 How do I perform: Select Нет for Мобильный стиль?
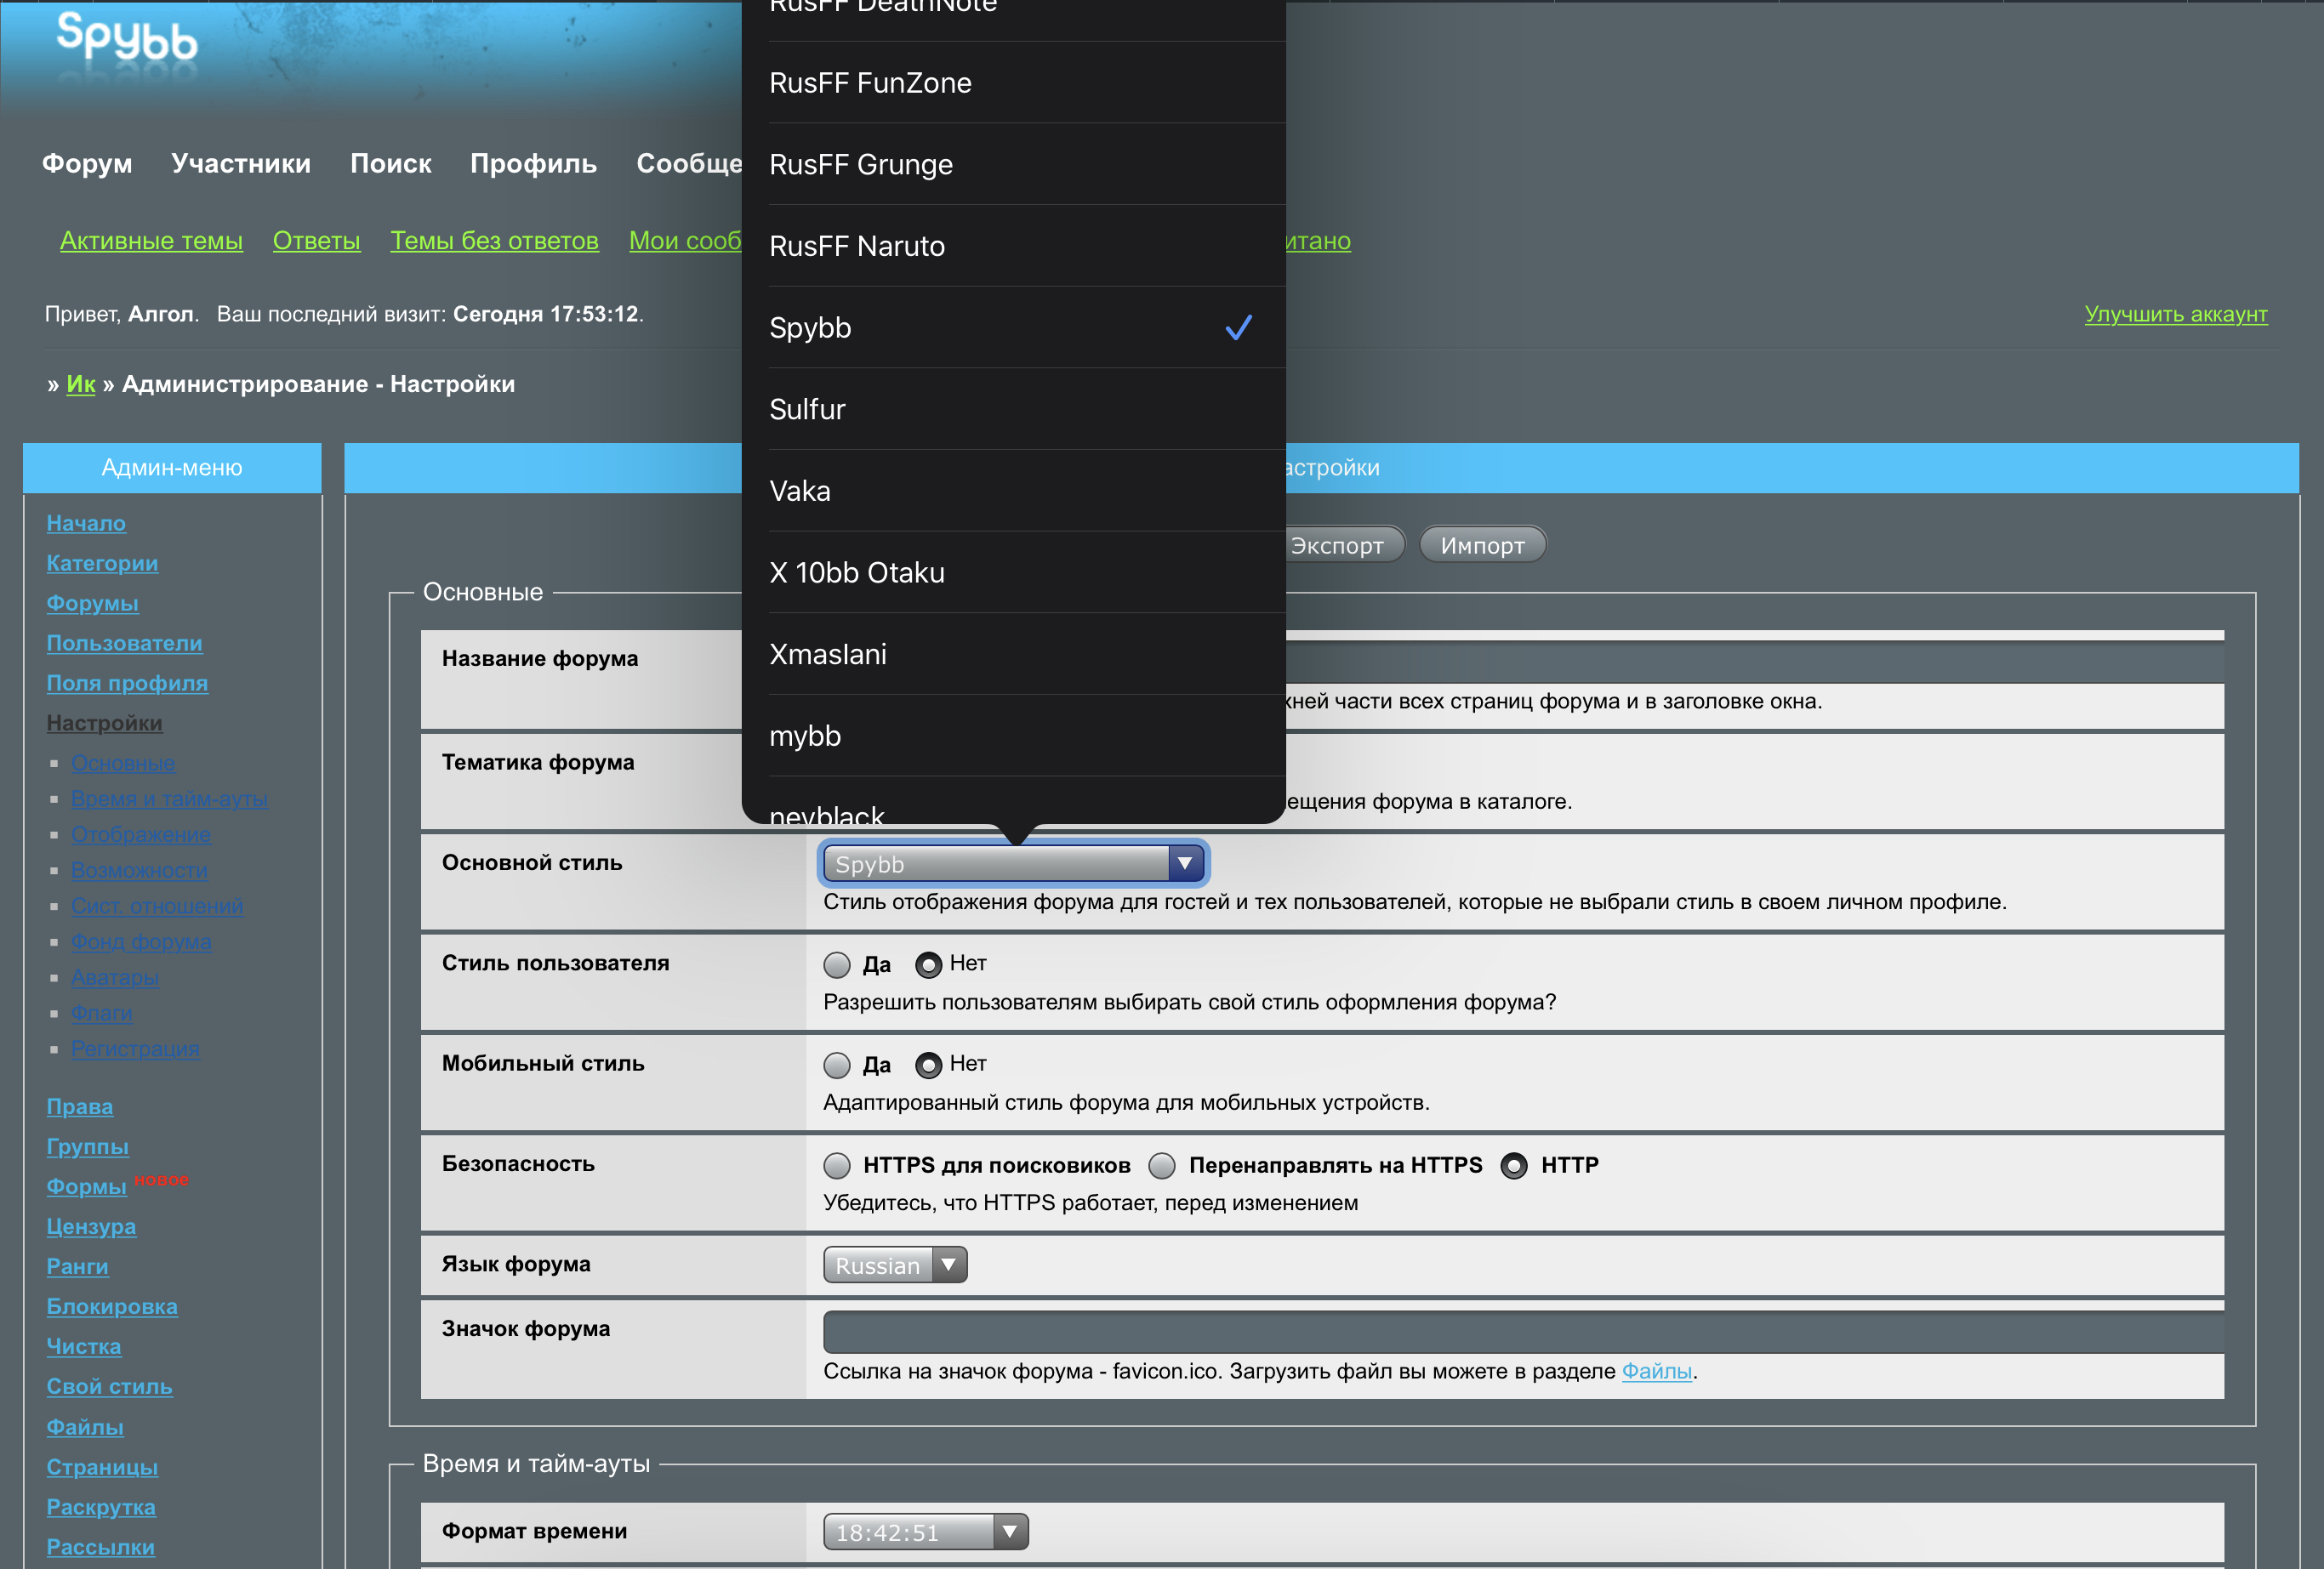(929, 1065)
